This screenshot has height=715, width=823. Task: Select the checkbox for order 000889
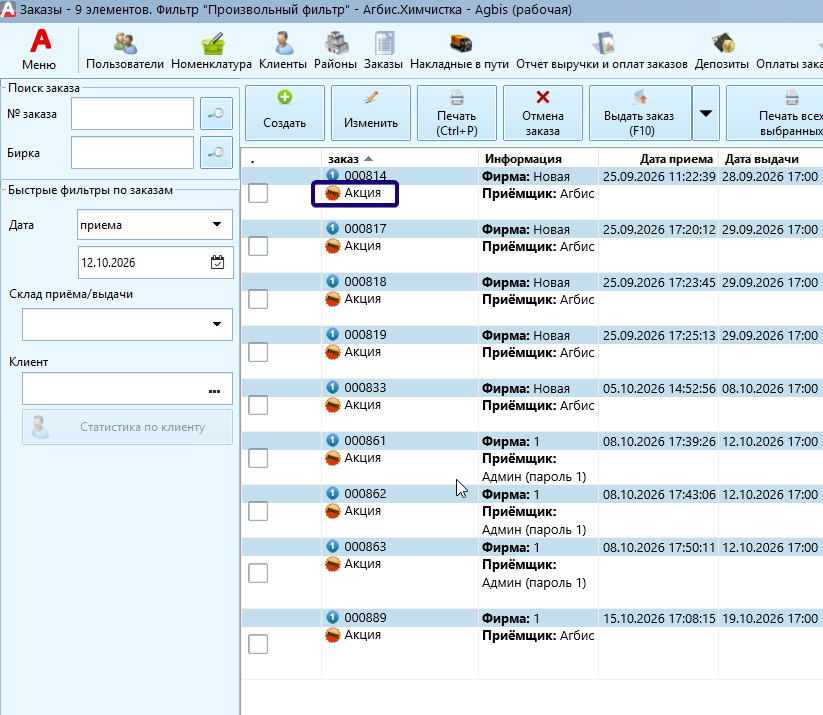click(258, 644)
